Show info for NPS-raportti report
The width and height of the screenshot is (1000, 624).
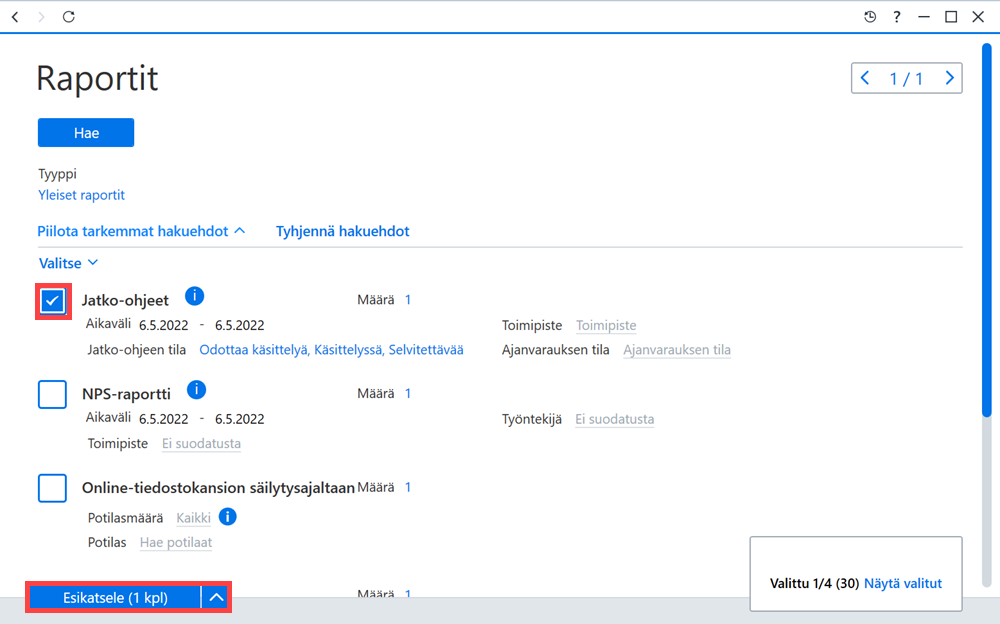click(196, 389)
